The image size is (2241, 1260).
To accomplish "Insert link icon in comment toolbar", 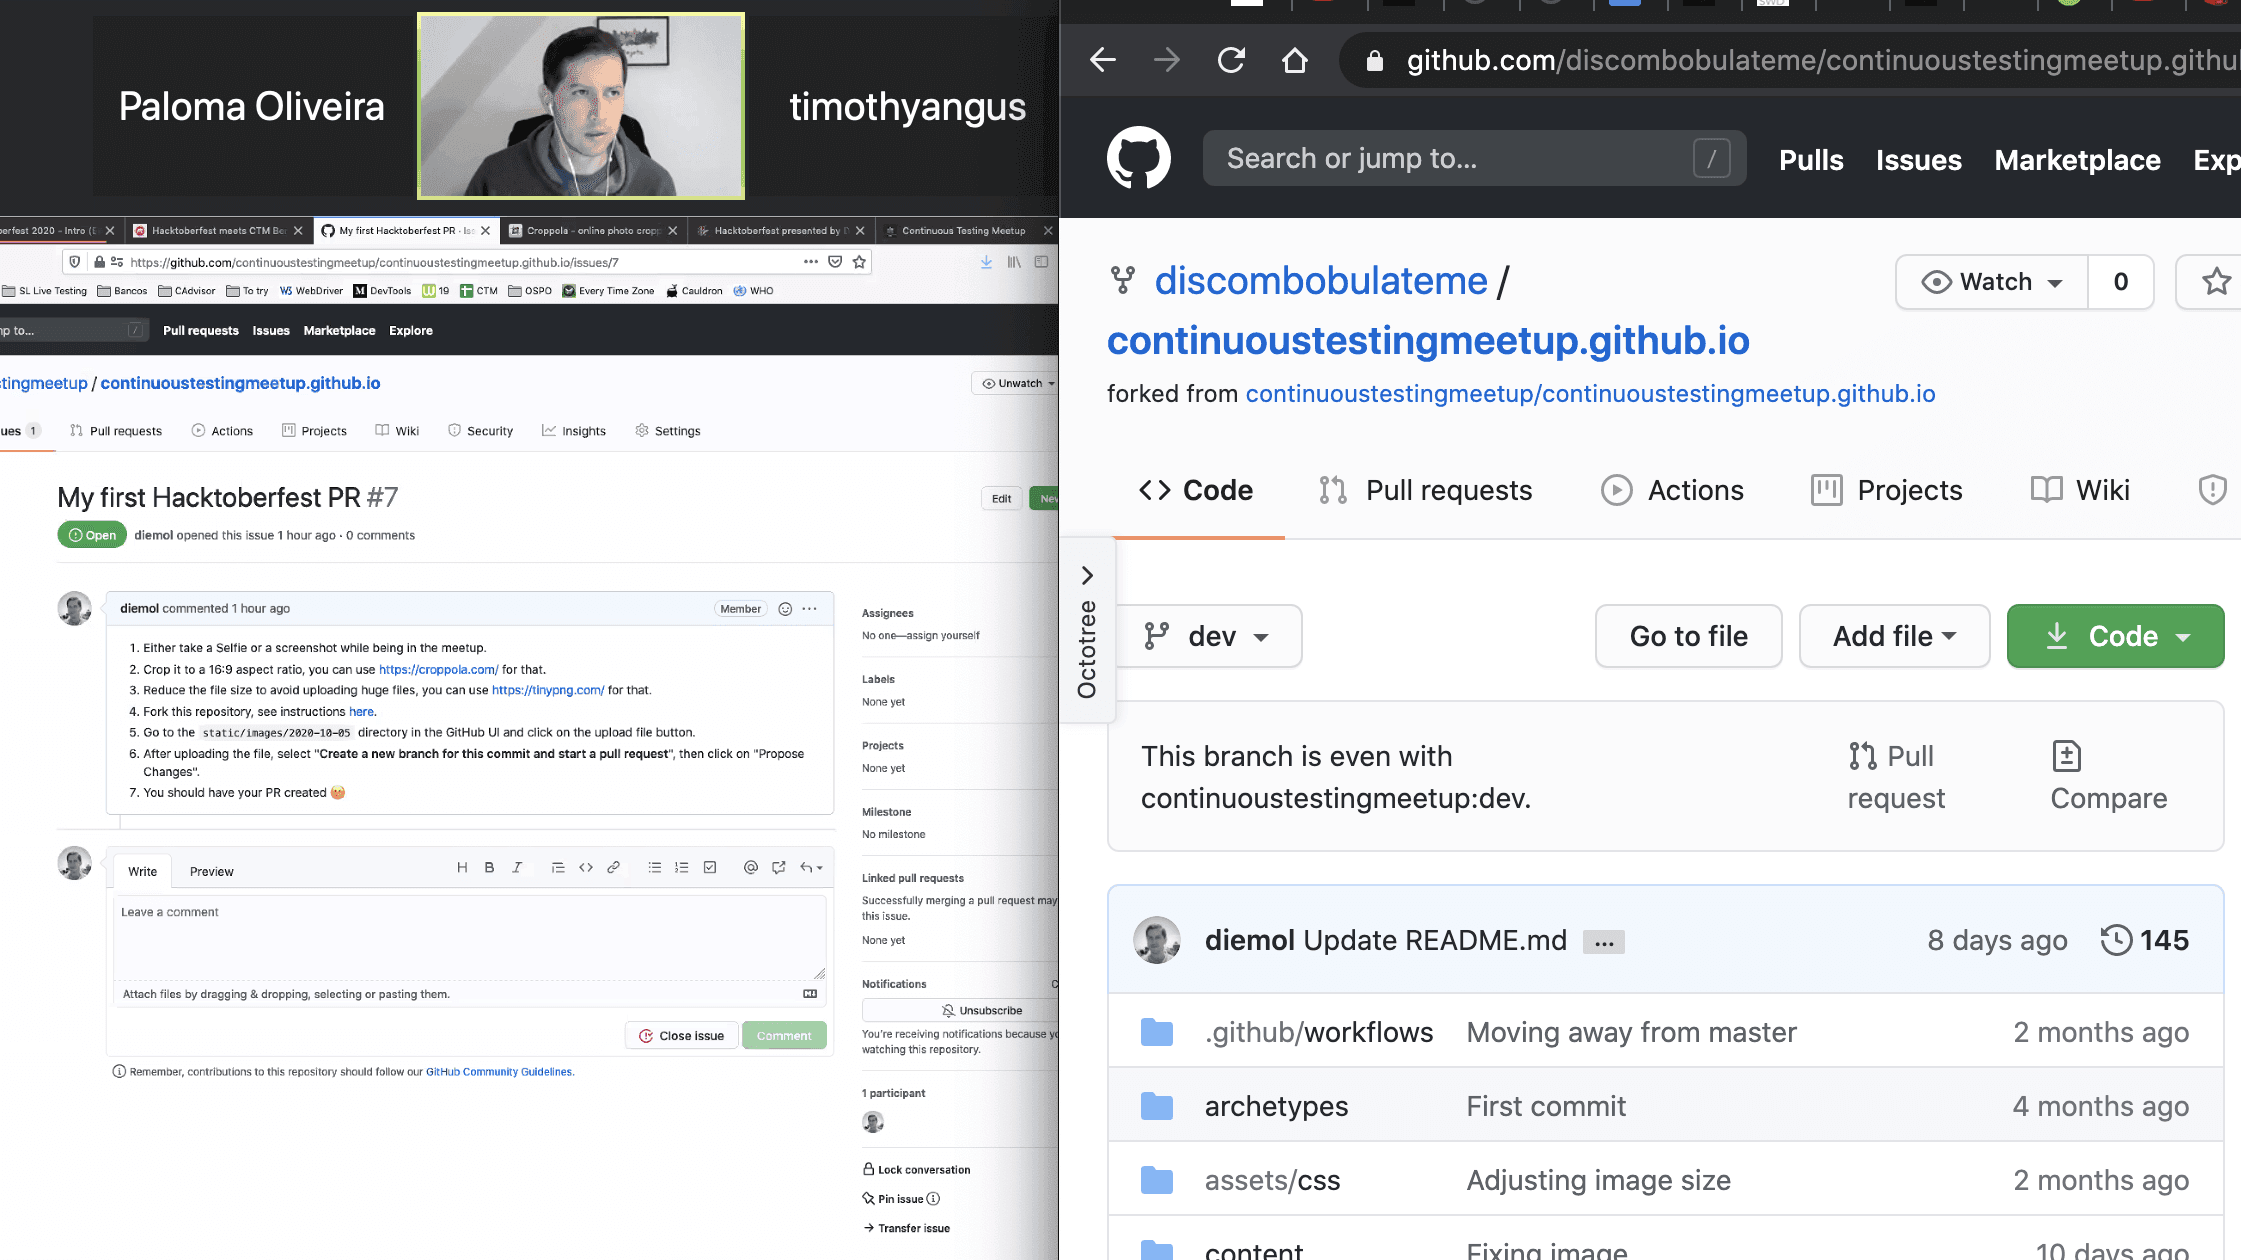I will 613,867.
